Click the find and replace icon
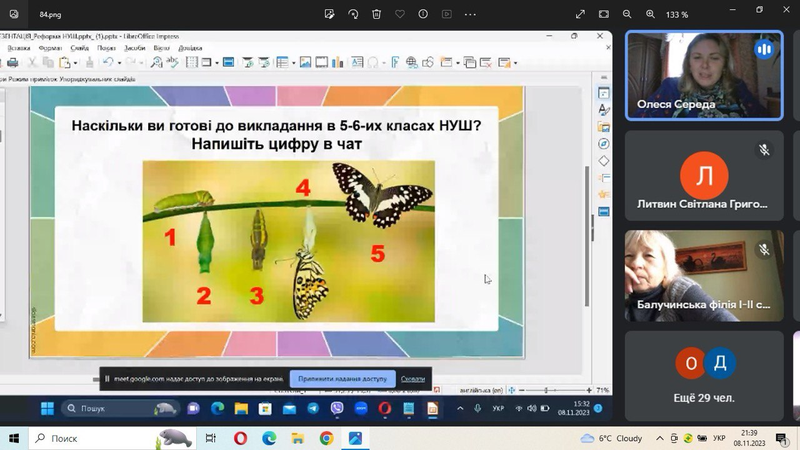800x450 pixels. (x=156, y=62)
